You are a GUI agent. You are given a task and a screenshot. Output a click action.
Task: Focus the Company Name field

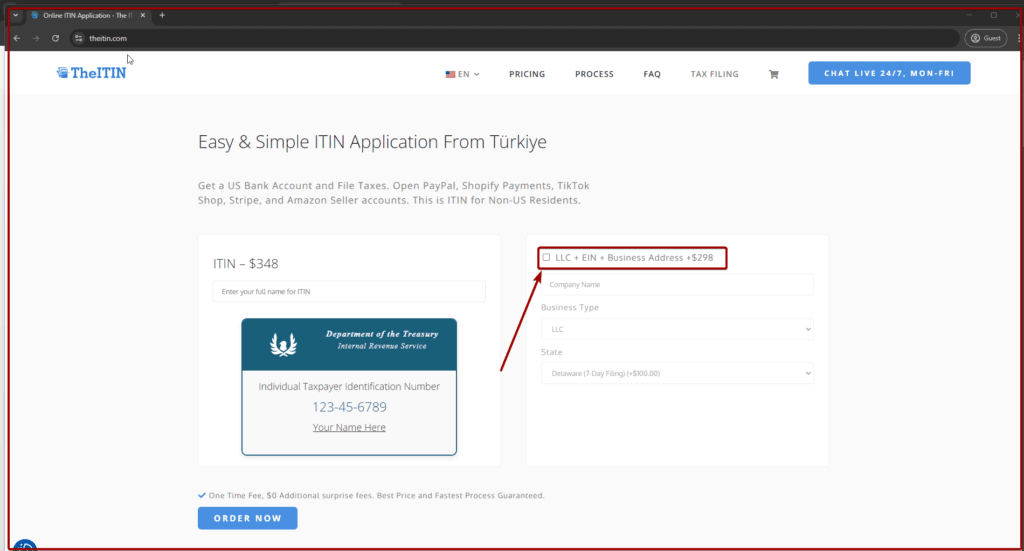[677, 285]
